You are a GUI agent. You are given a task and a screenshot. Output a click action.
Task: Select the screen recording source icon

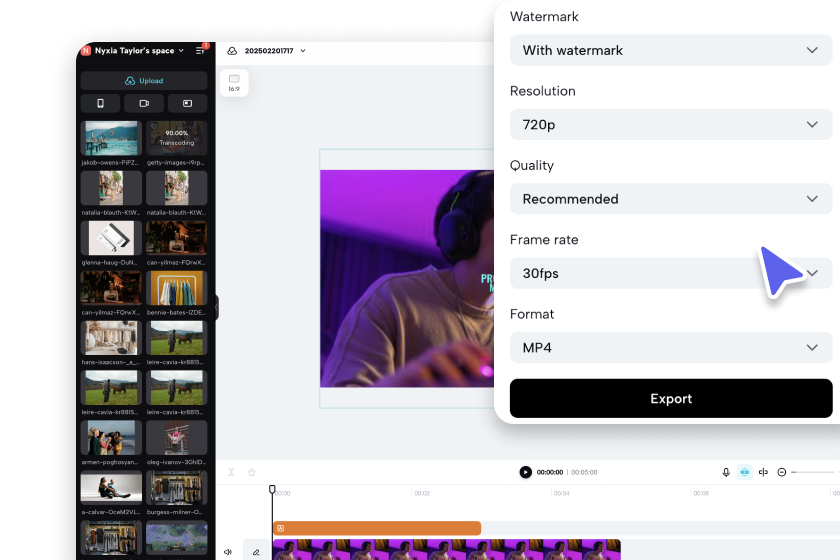coord(188,103)
